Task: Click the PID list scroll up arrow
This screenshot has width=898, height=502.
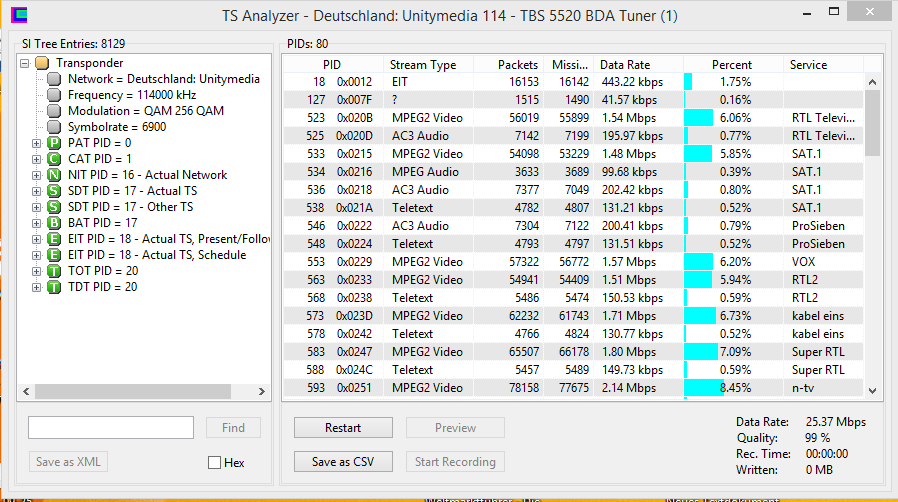Action: [x=872, y=82]
